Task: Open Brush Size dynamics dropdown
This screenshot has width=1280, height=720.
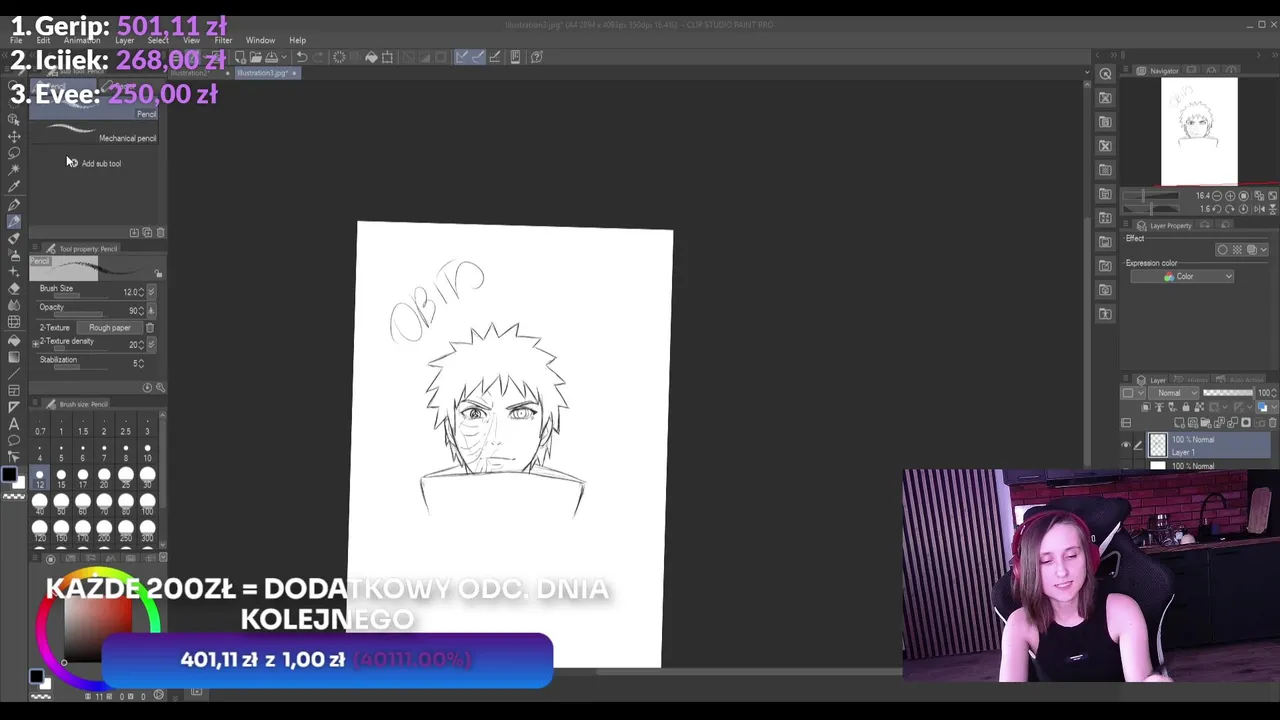Action: [151, 292]
